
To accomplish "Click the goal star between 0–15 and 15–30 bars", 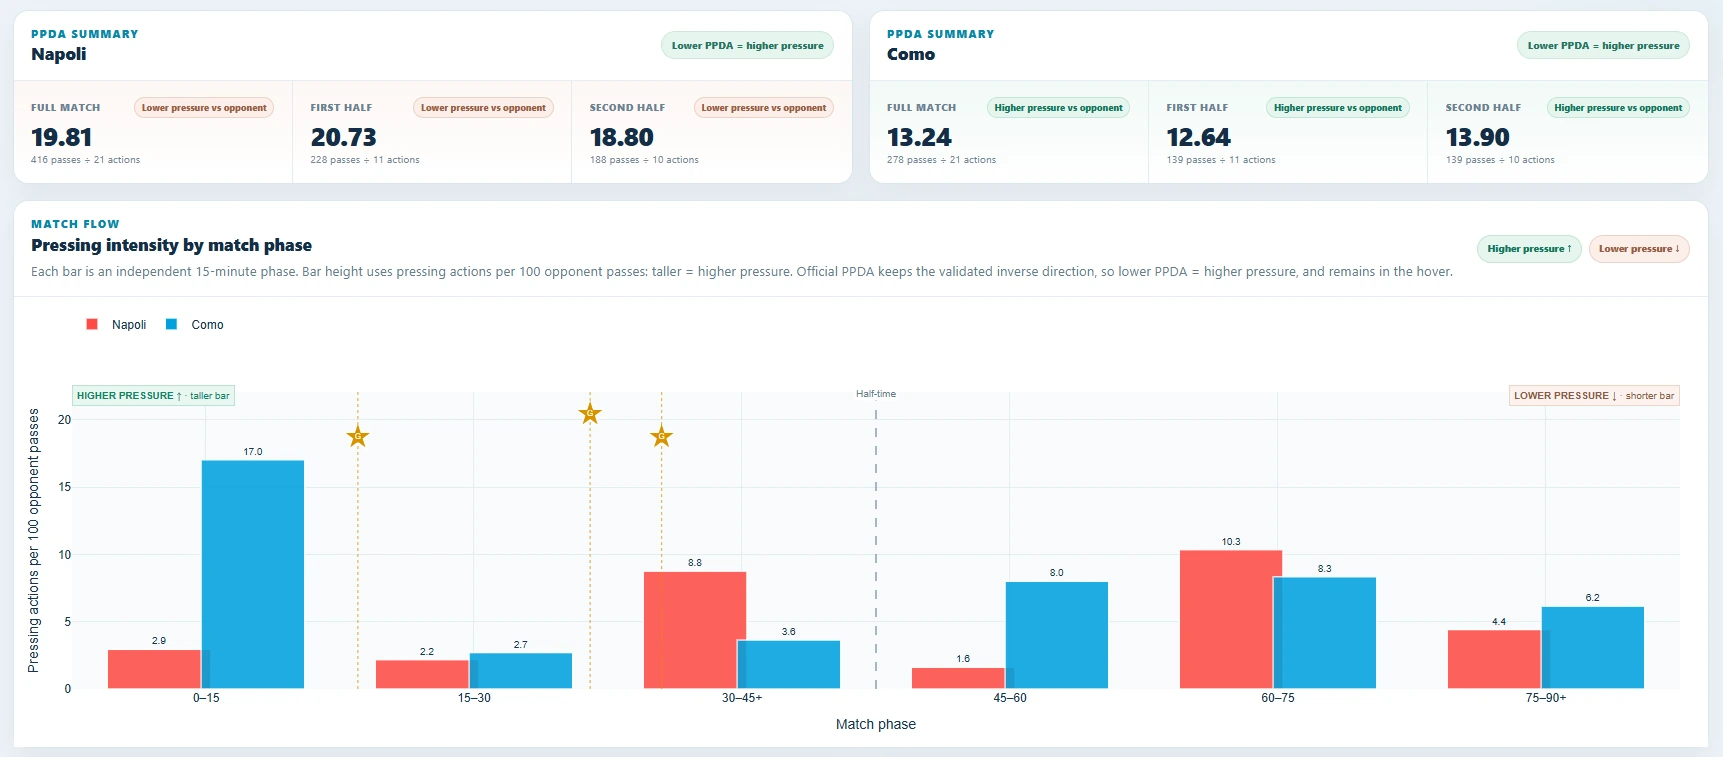I will pyautogui.click(x=358, y=436).
